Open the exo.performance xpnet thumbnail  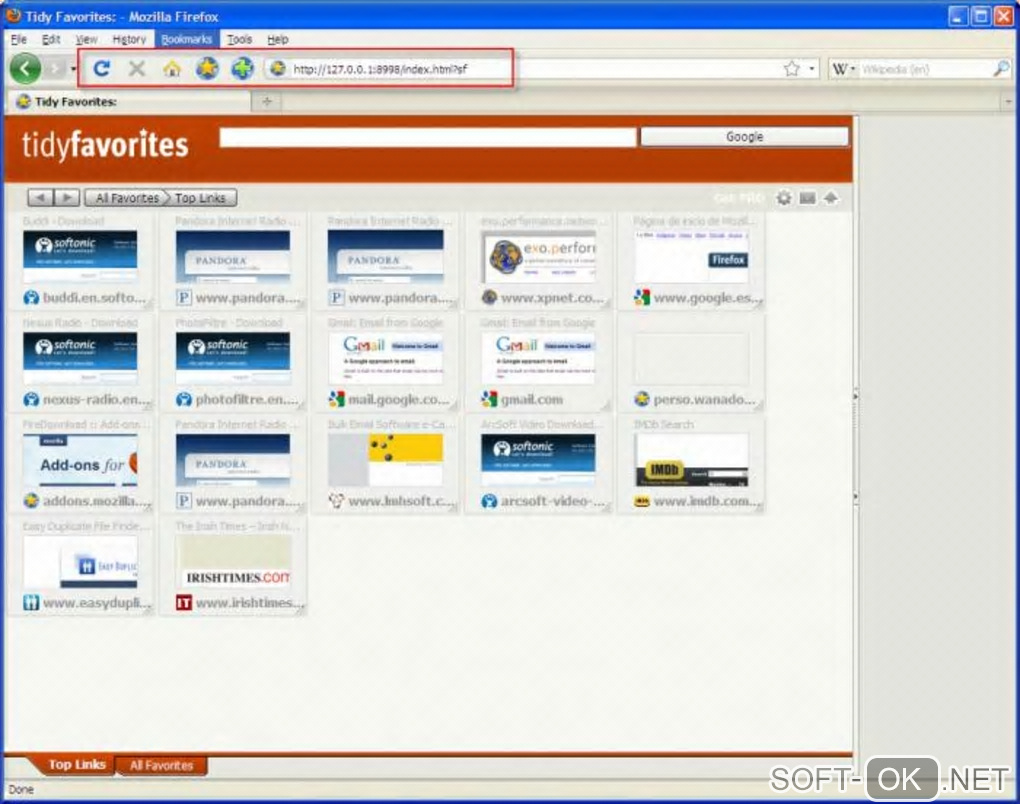coord(539,258)
